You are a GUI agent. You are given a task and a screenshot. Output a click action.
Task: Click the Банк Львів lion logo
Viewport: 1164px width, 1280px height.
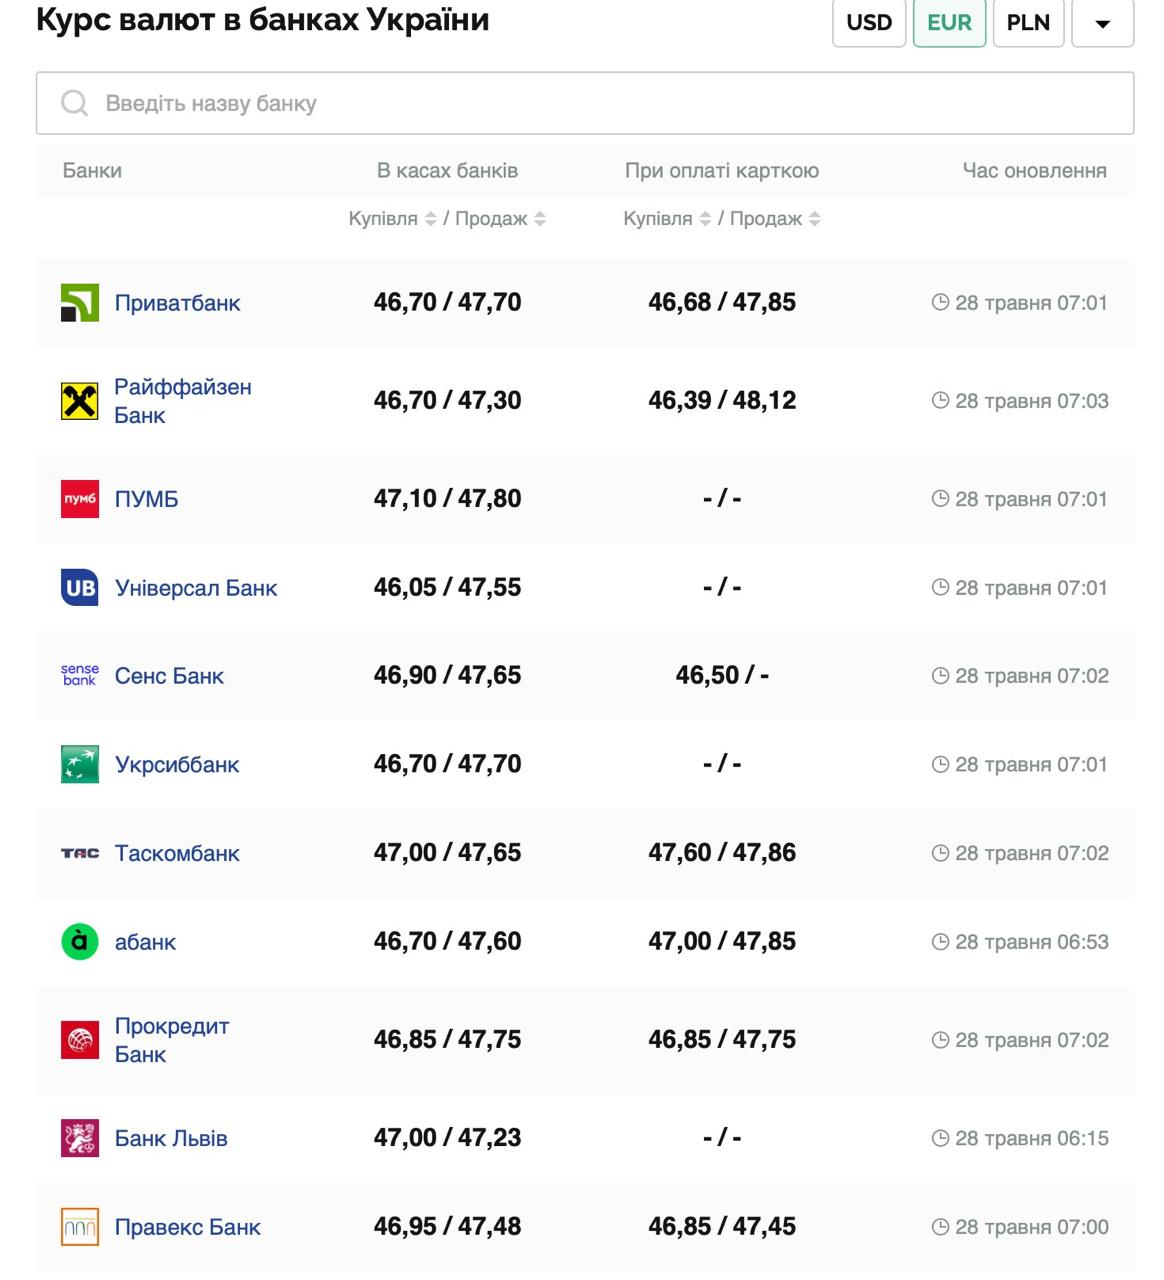point(80,1138)
